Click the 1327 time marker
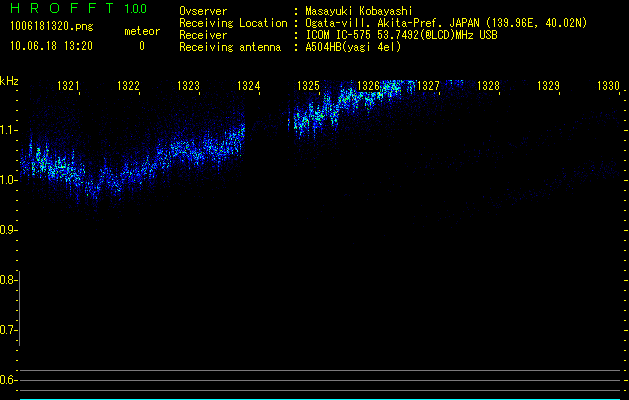629x400 pixels. coord(428,85)
